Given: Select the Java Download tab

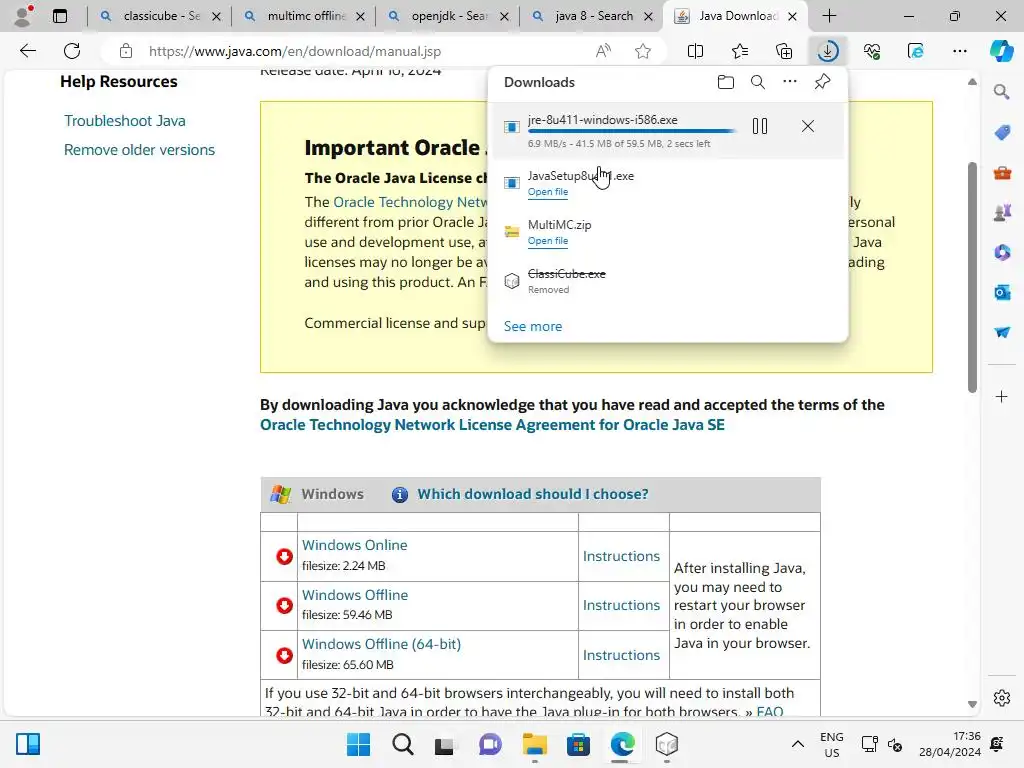Looking at the screenshot, I should [736, 16].
